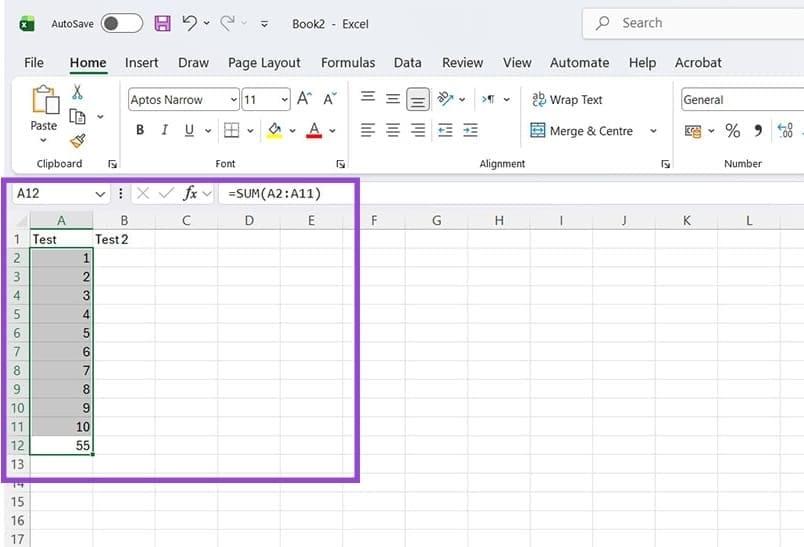Open the General number format dropdown
Screen dimensions: 804x547
(742, 99)
